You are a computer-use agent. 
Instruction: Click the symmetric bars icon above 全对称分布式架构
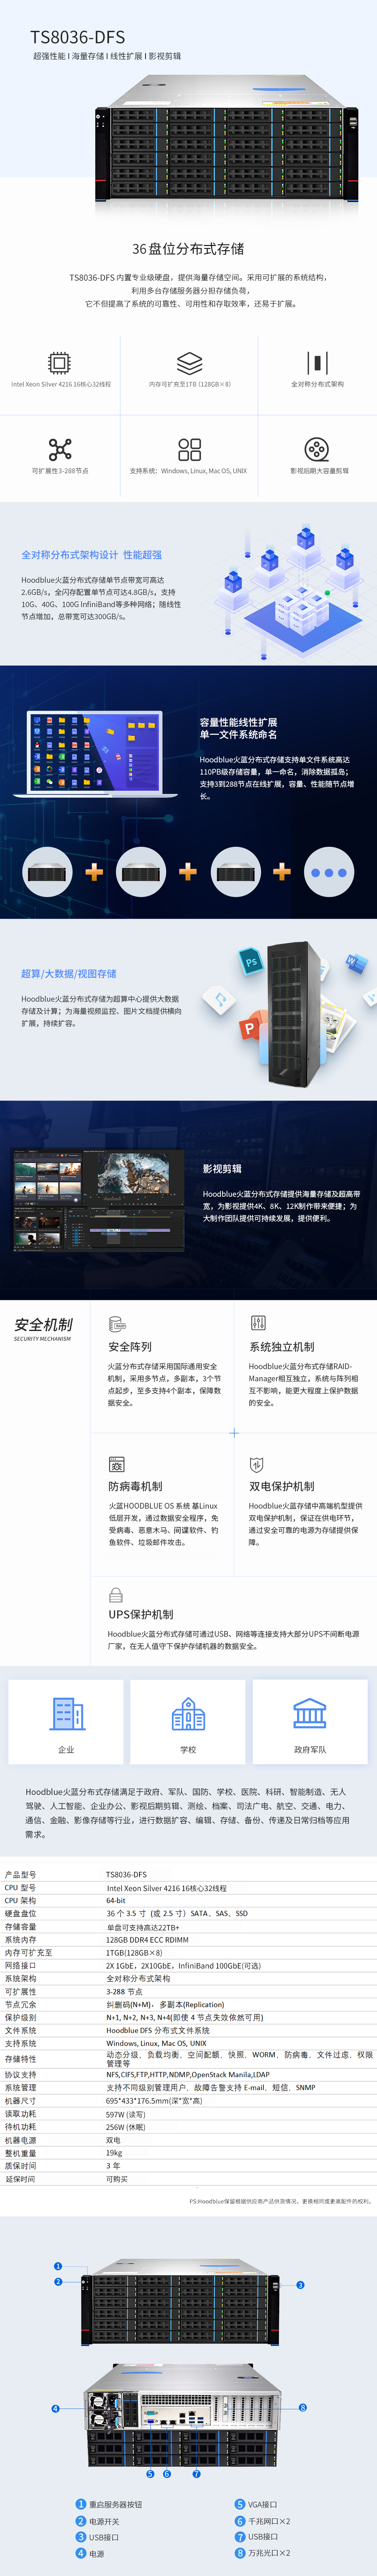coord(317,362)
